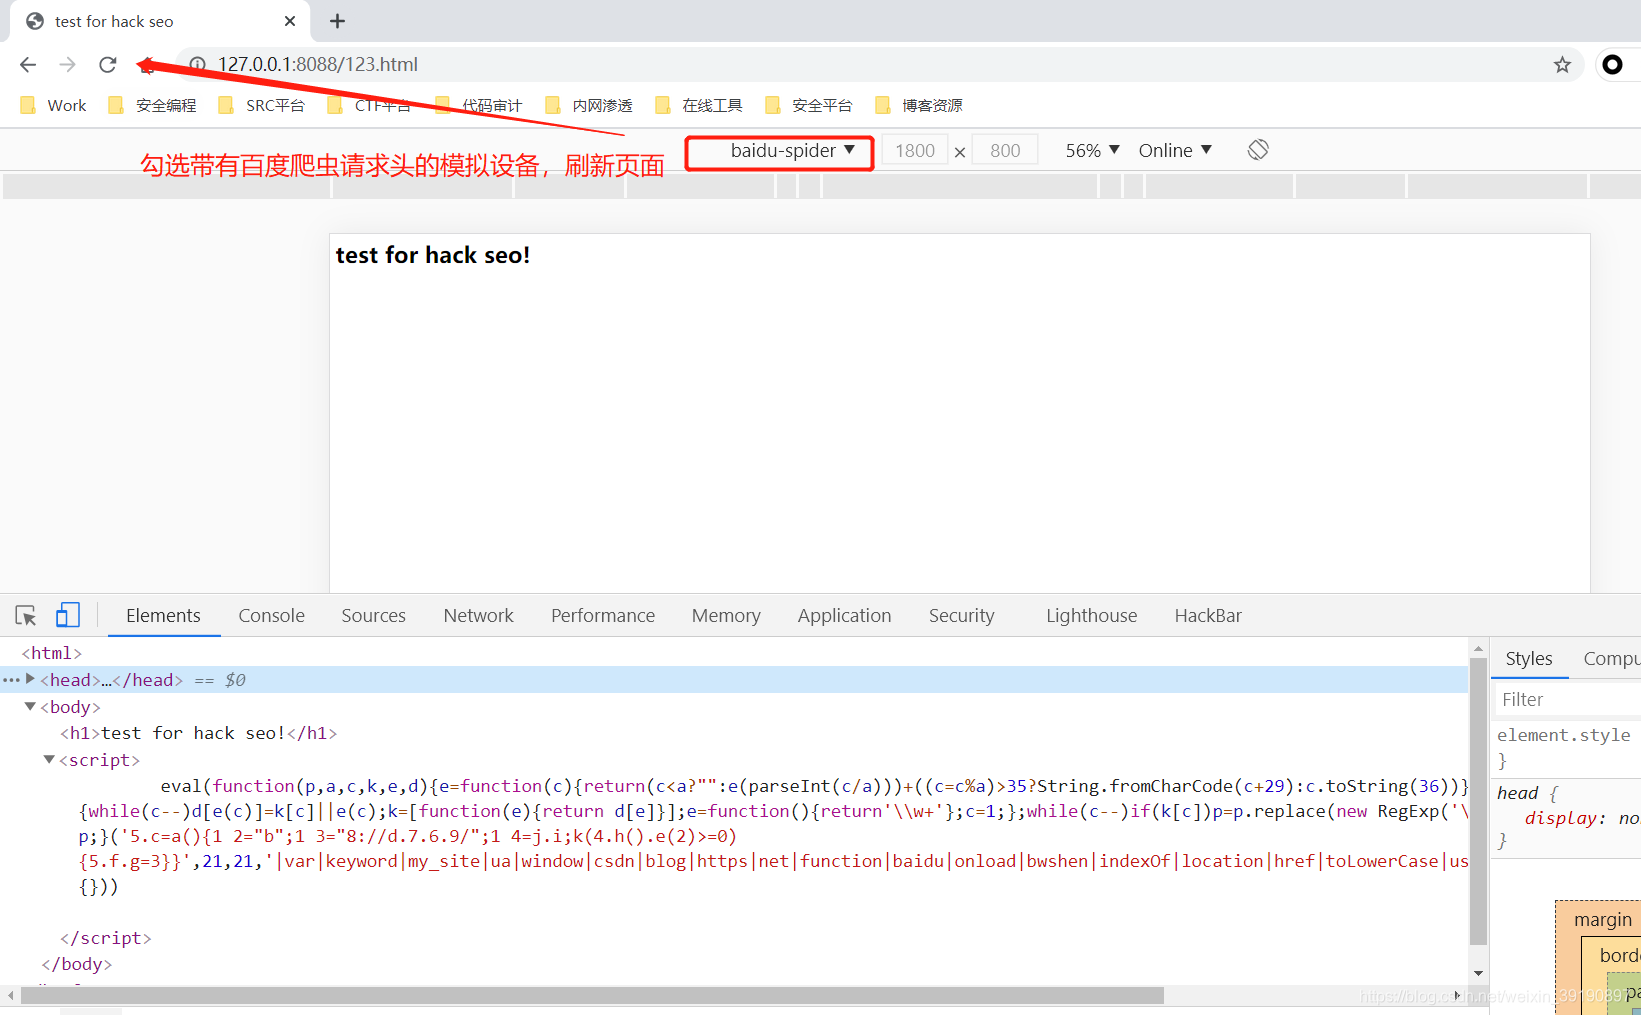Edit the viewport width field 1800

tap(915, 151)
